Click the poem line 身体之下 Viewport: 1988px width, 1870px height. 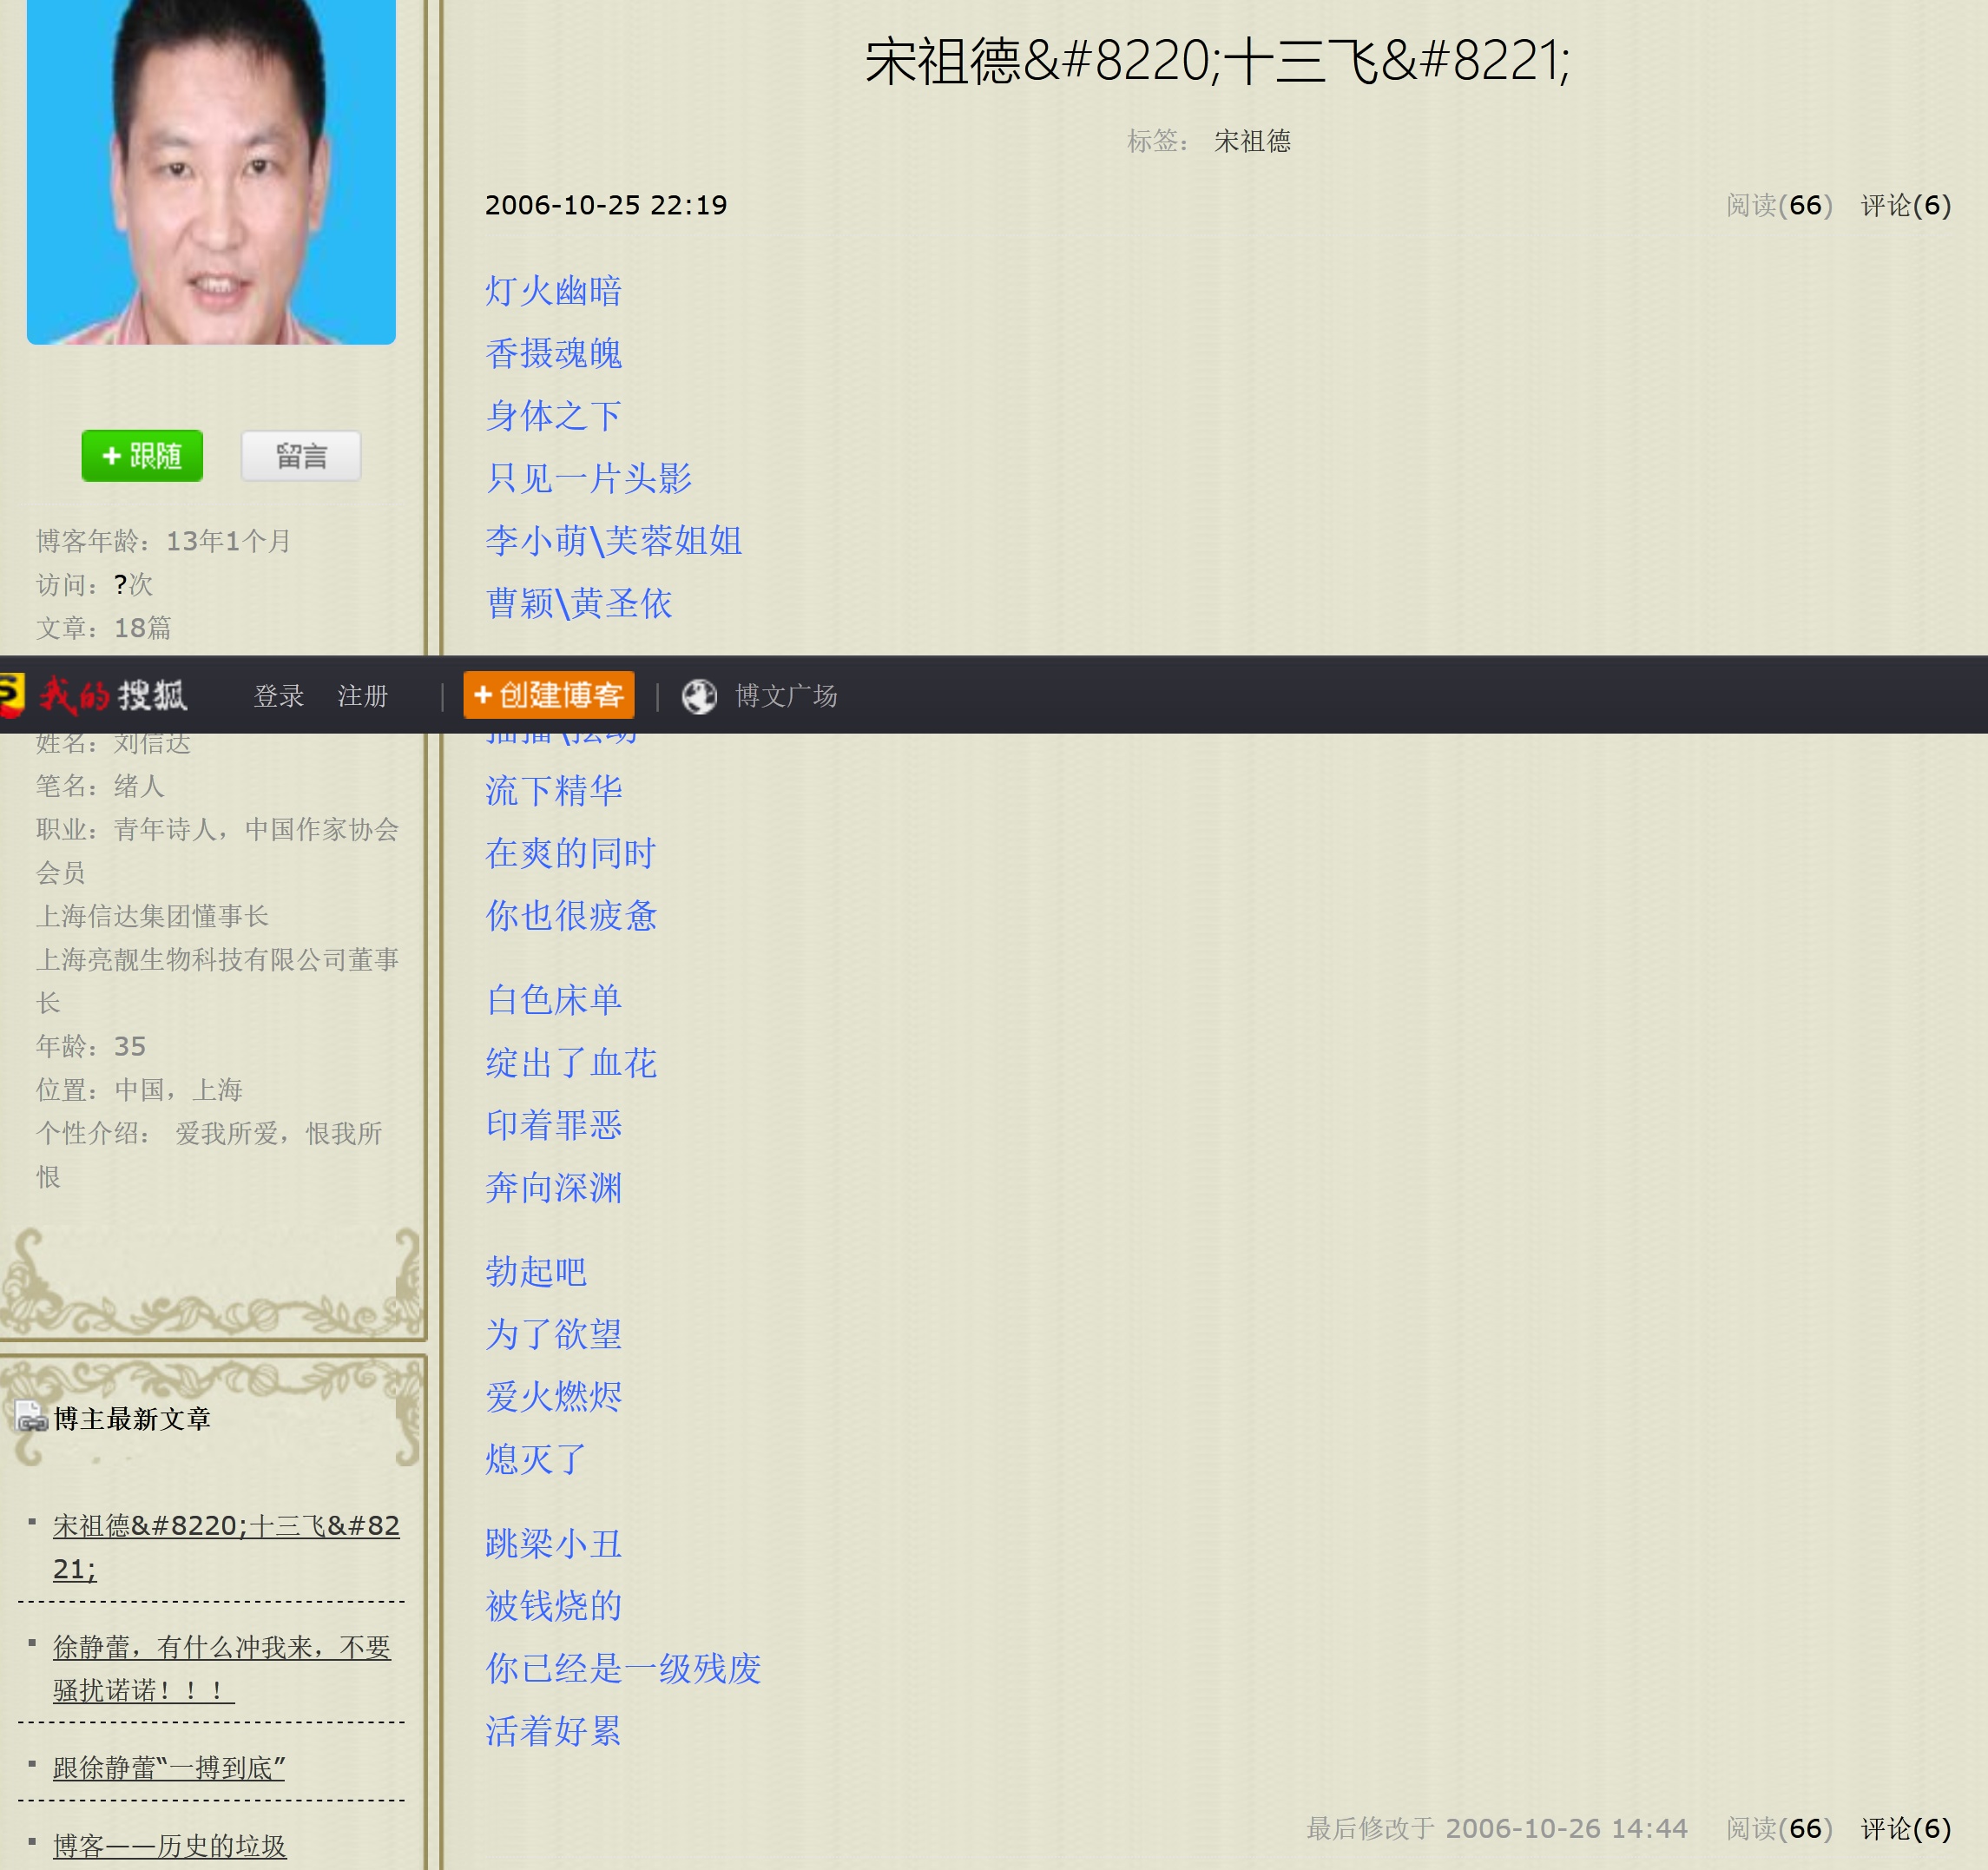pyautogui.click(x=554, y=416)
